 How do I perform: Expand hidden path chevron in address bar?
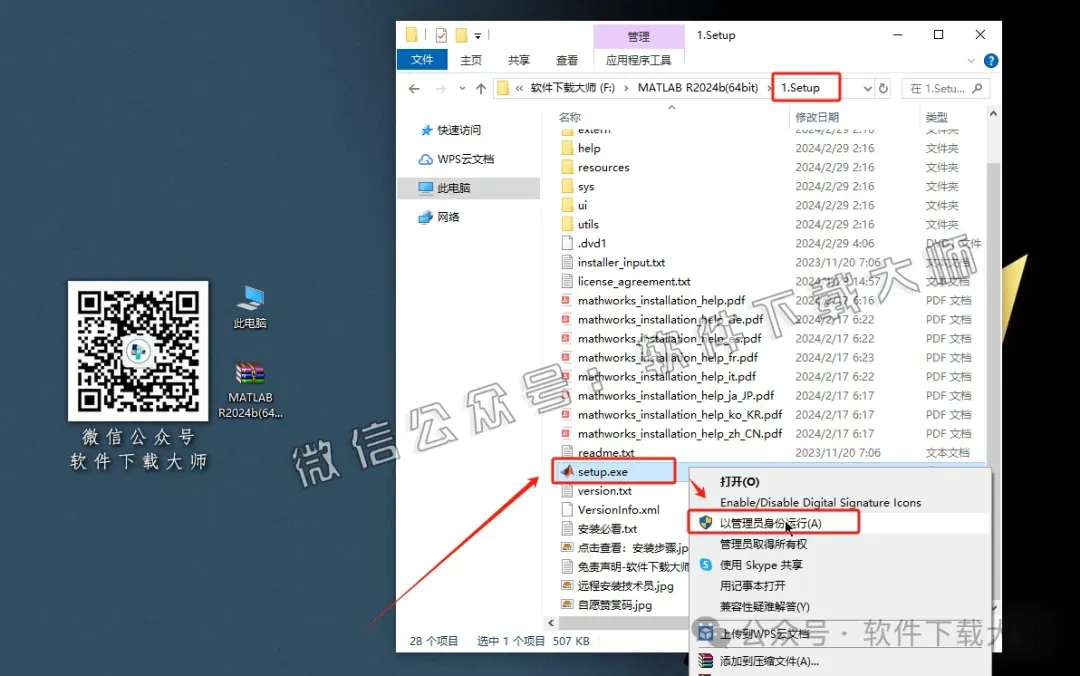[x=519, y=88]
